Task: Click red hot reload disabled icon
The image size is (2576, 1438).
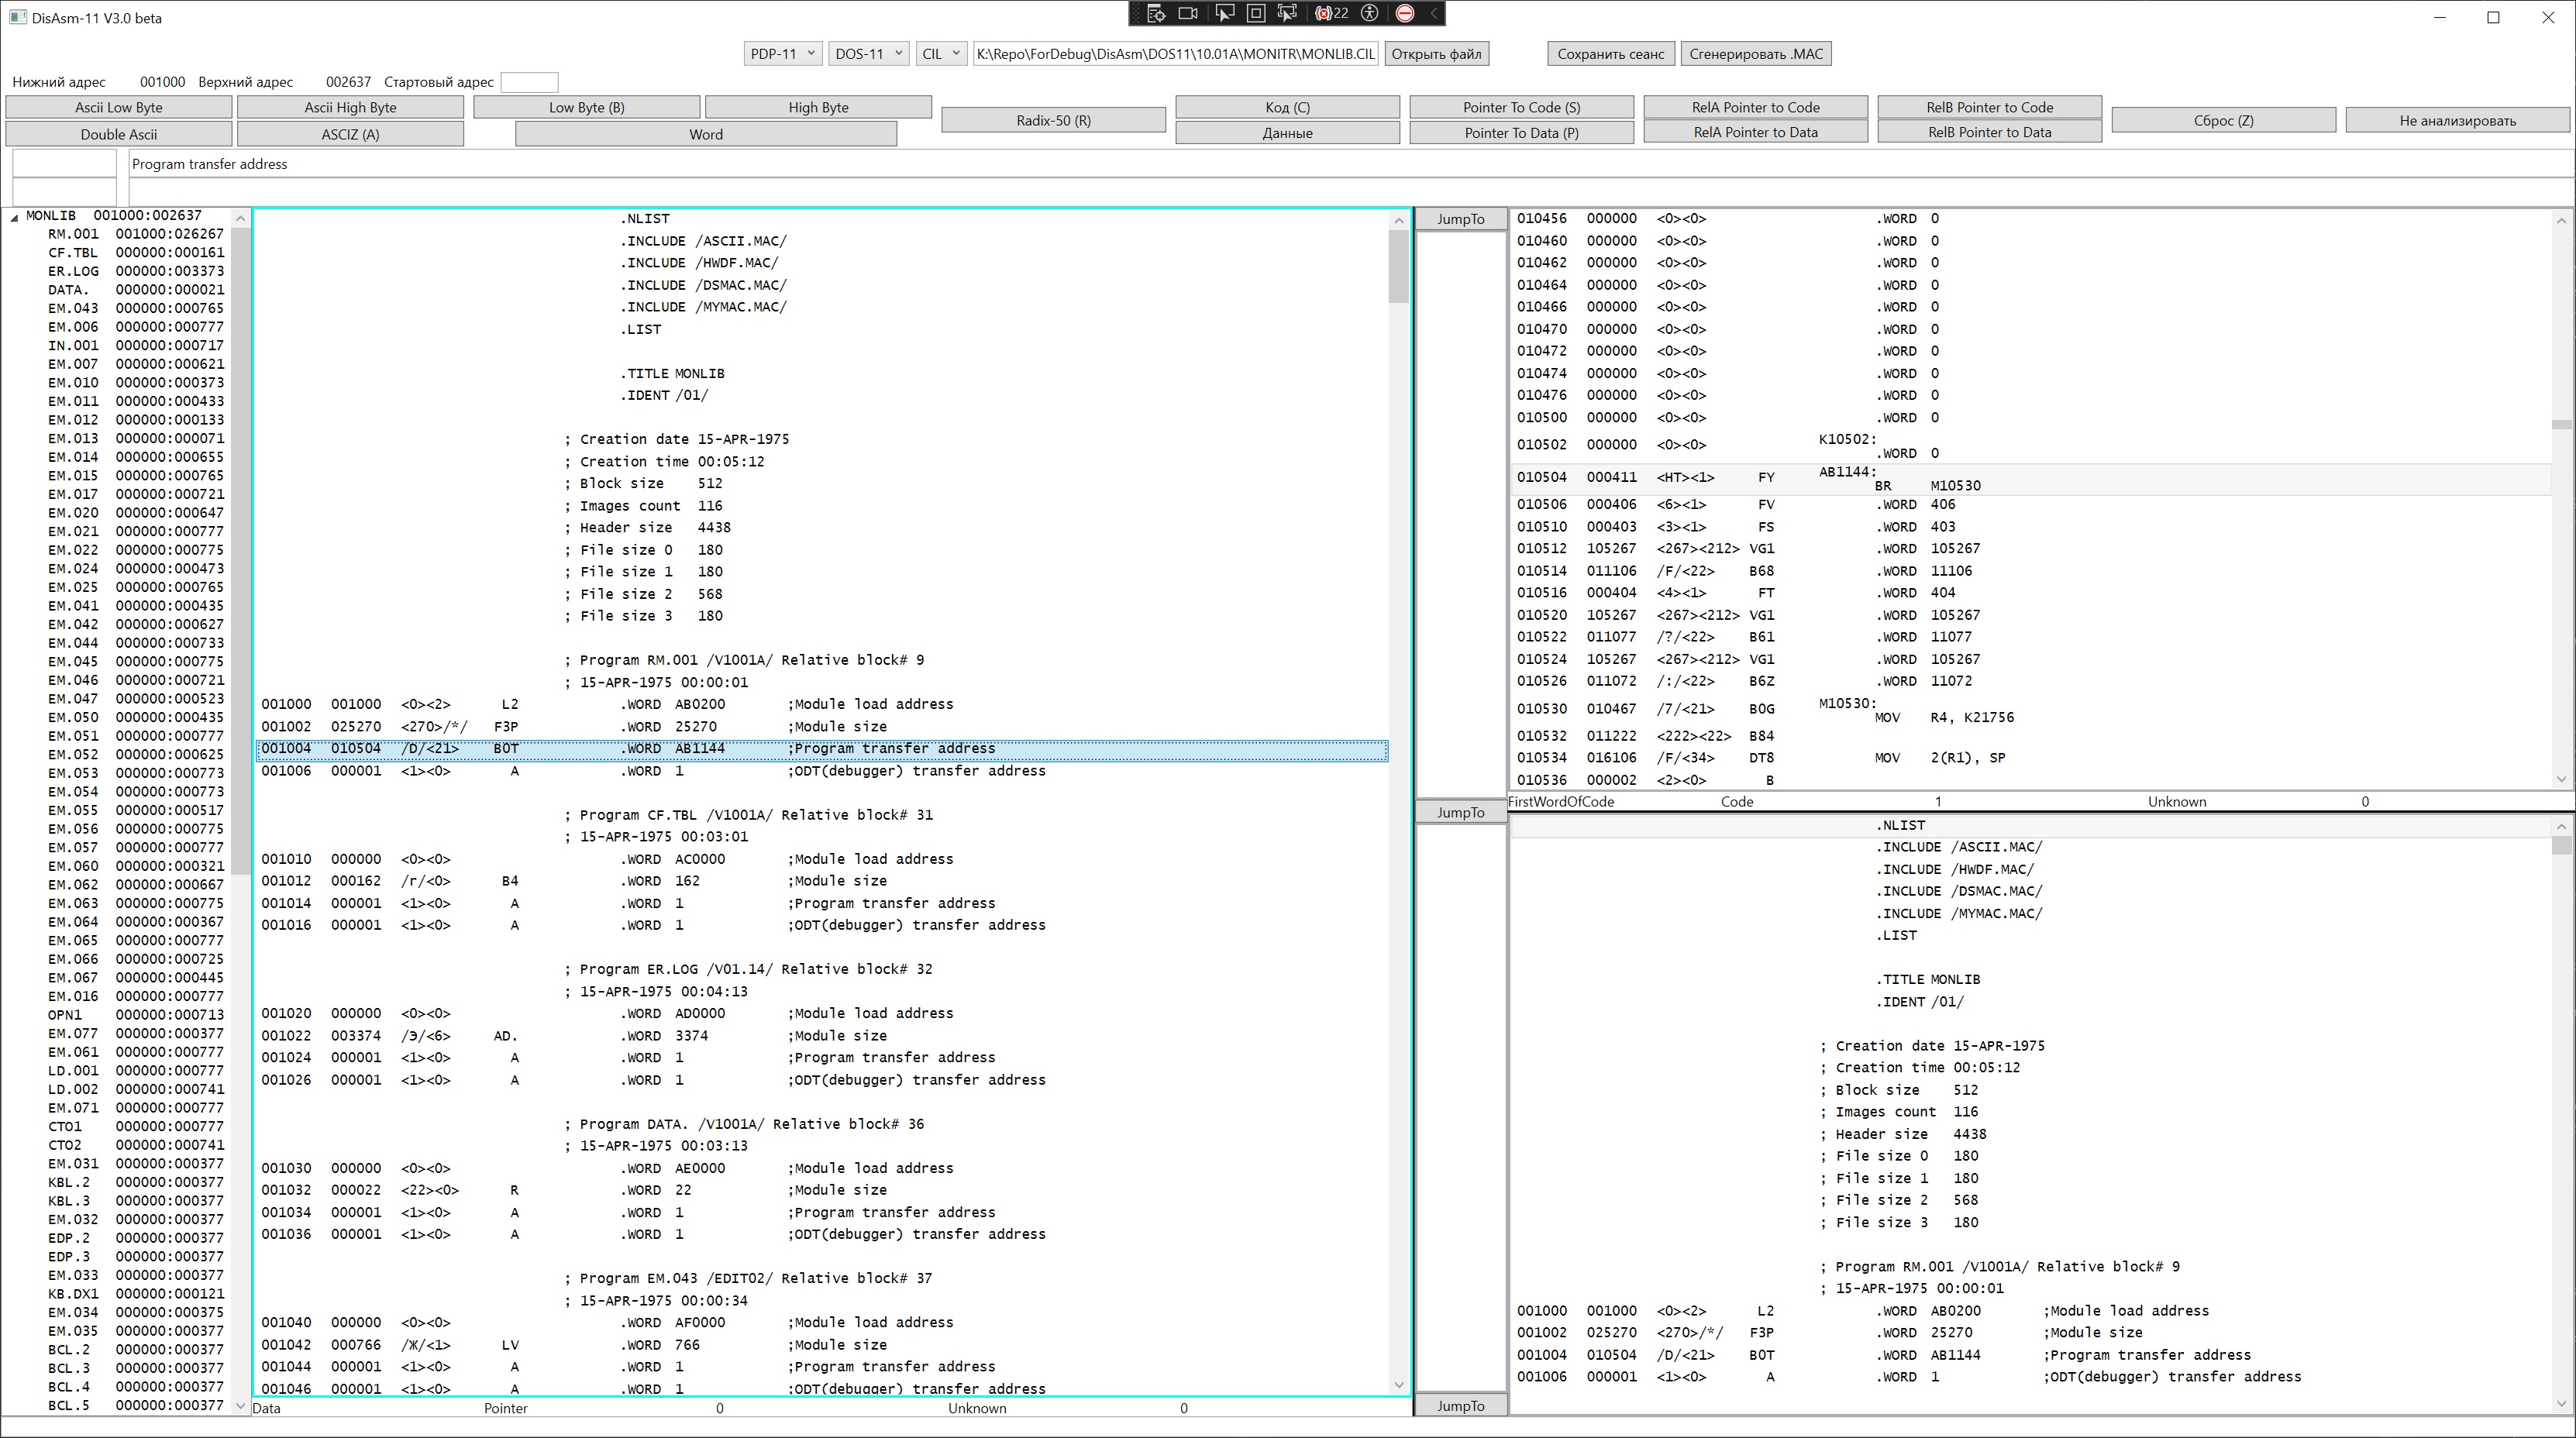Action: [x=1405, y=13]
